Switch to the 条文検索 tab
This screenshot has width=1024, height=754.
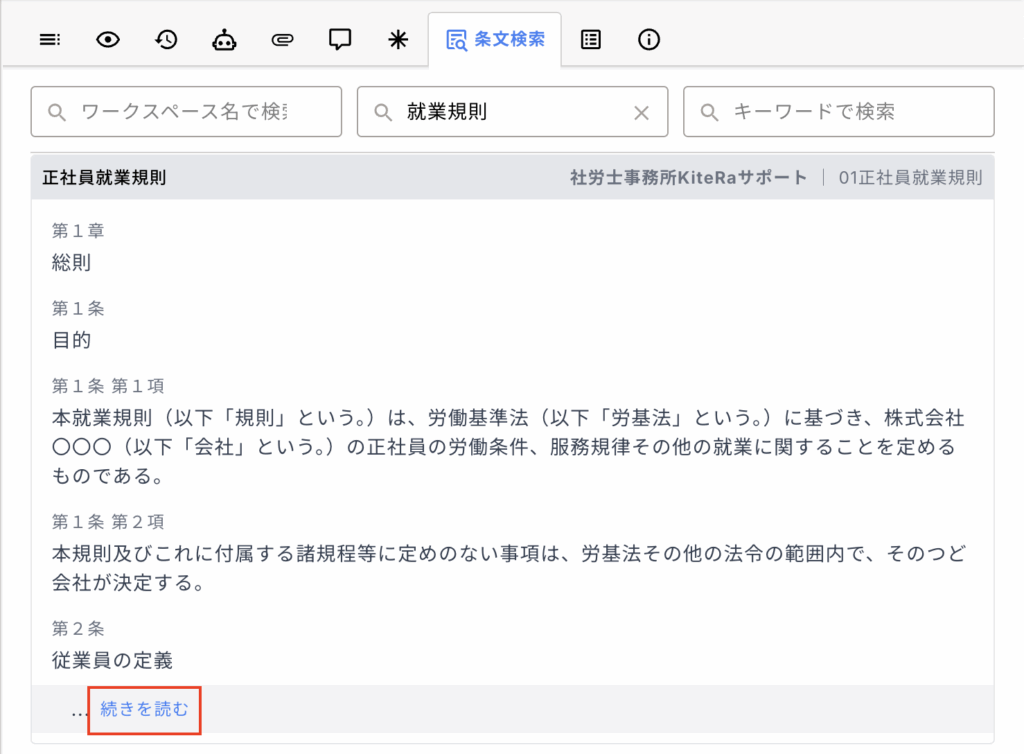495,40
